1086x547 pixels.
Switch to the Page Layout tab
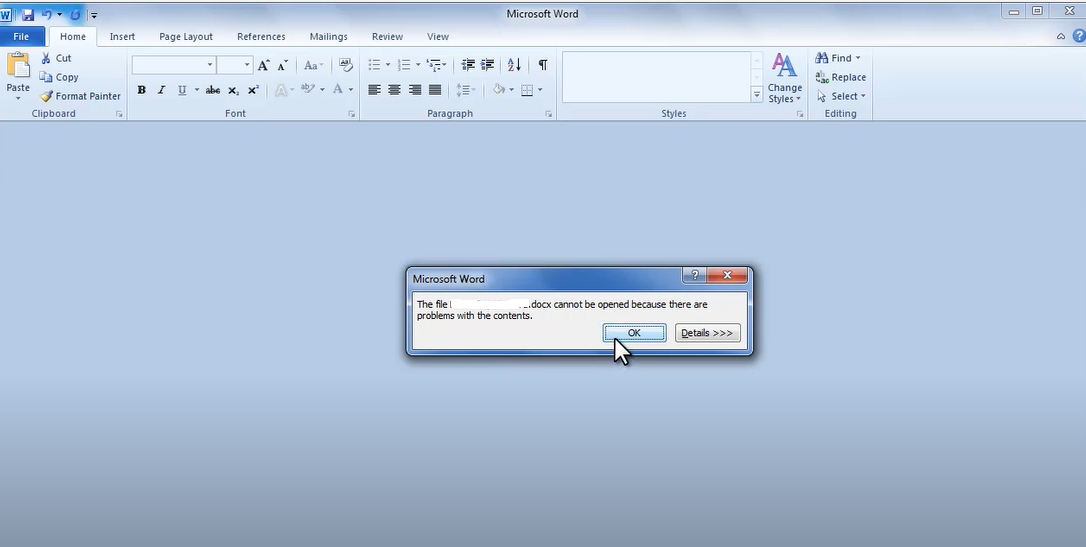[186, 37]
